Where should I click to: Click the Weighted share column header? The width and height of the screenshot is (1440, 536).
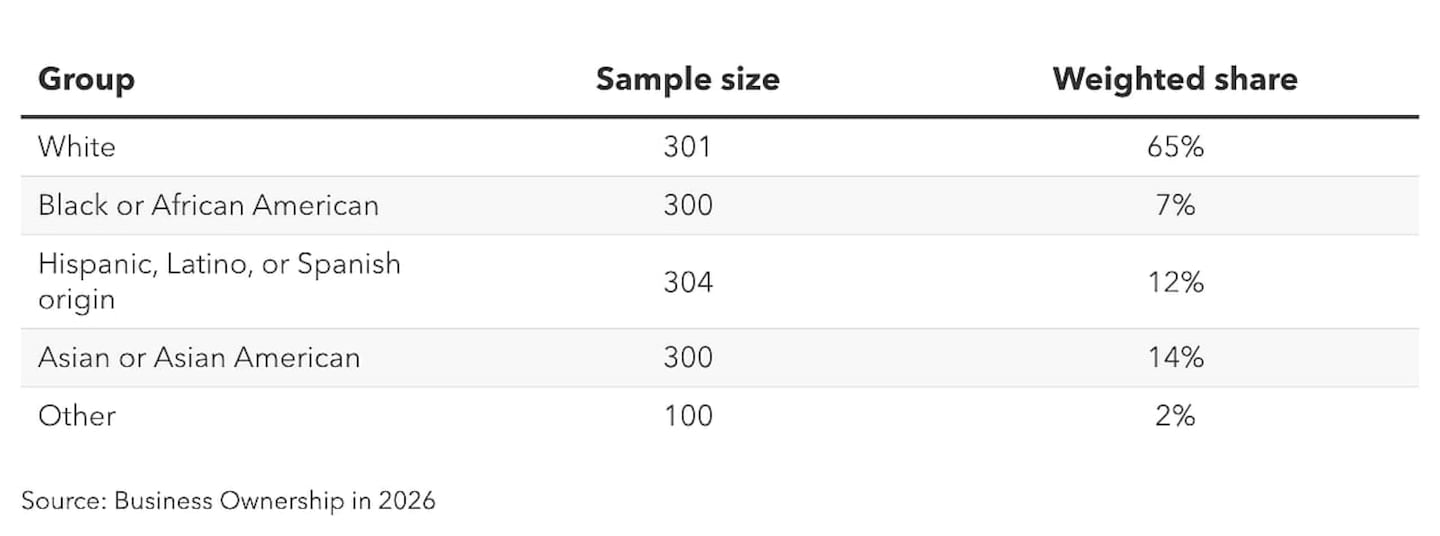click(x=1175, y=79)
